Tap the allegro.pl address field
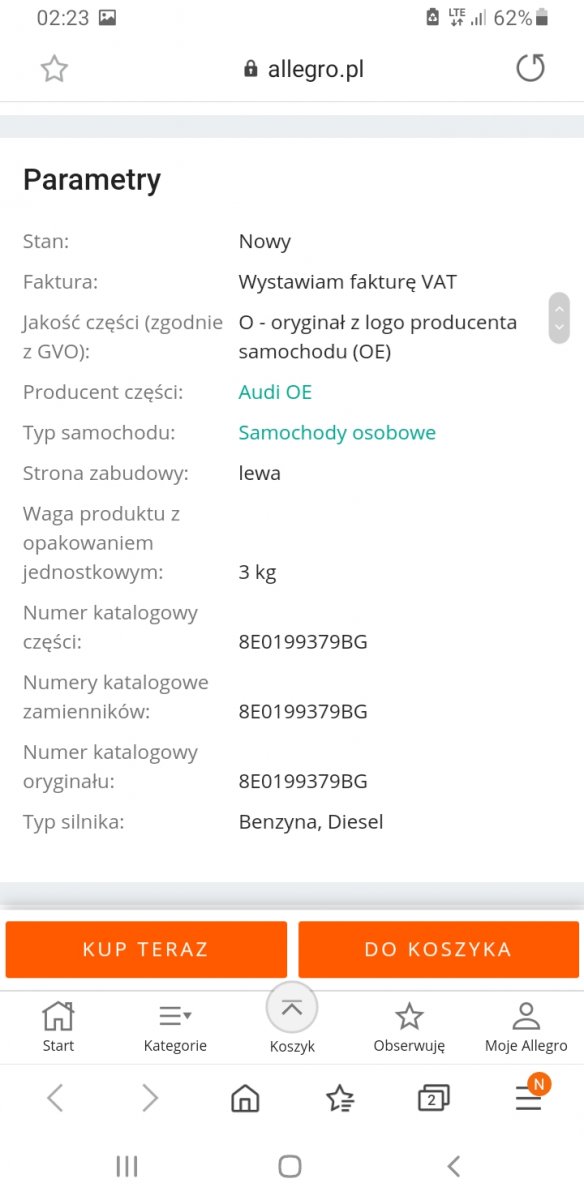The width and height of the screenshot is (584, 1200). pyautogui.click(x=304, y=69)
